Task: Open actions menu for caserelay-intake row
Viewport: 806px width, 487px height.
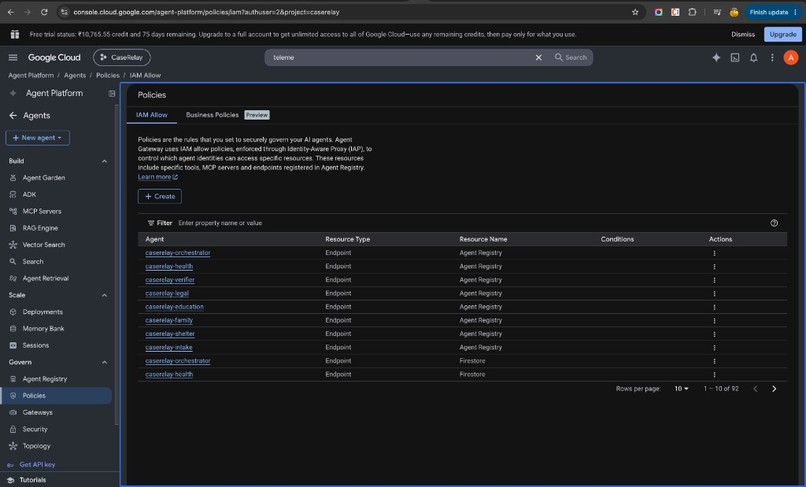Action: [714, 348]
